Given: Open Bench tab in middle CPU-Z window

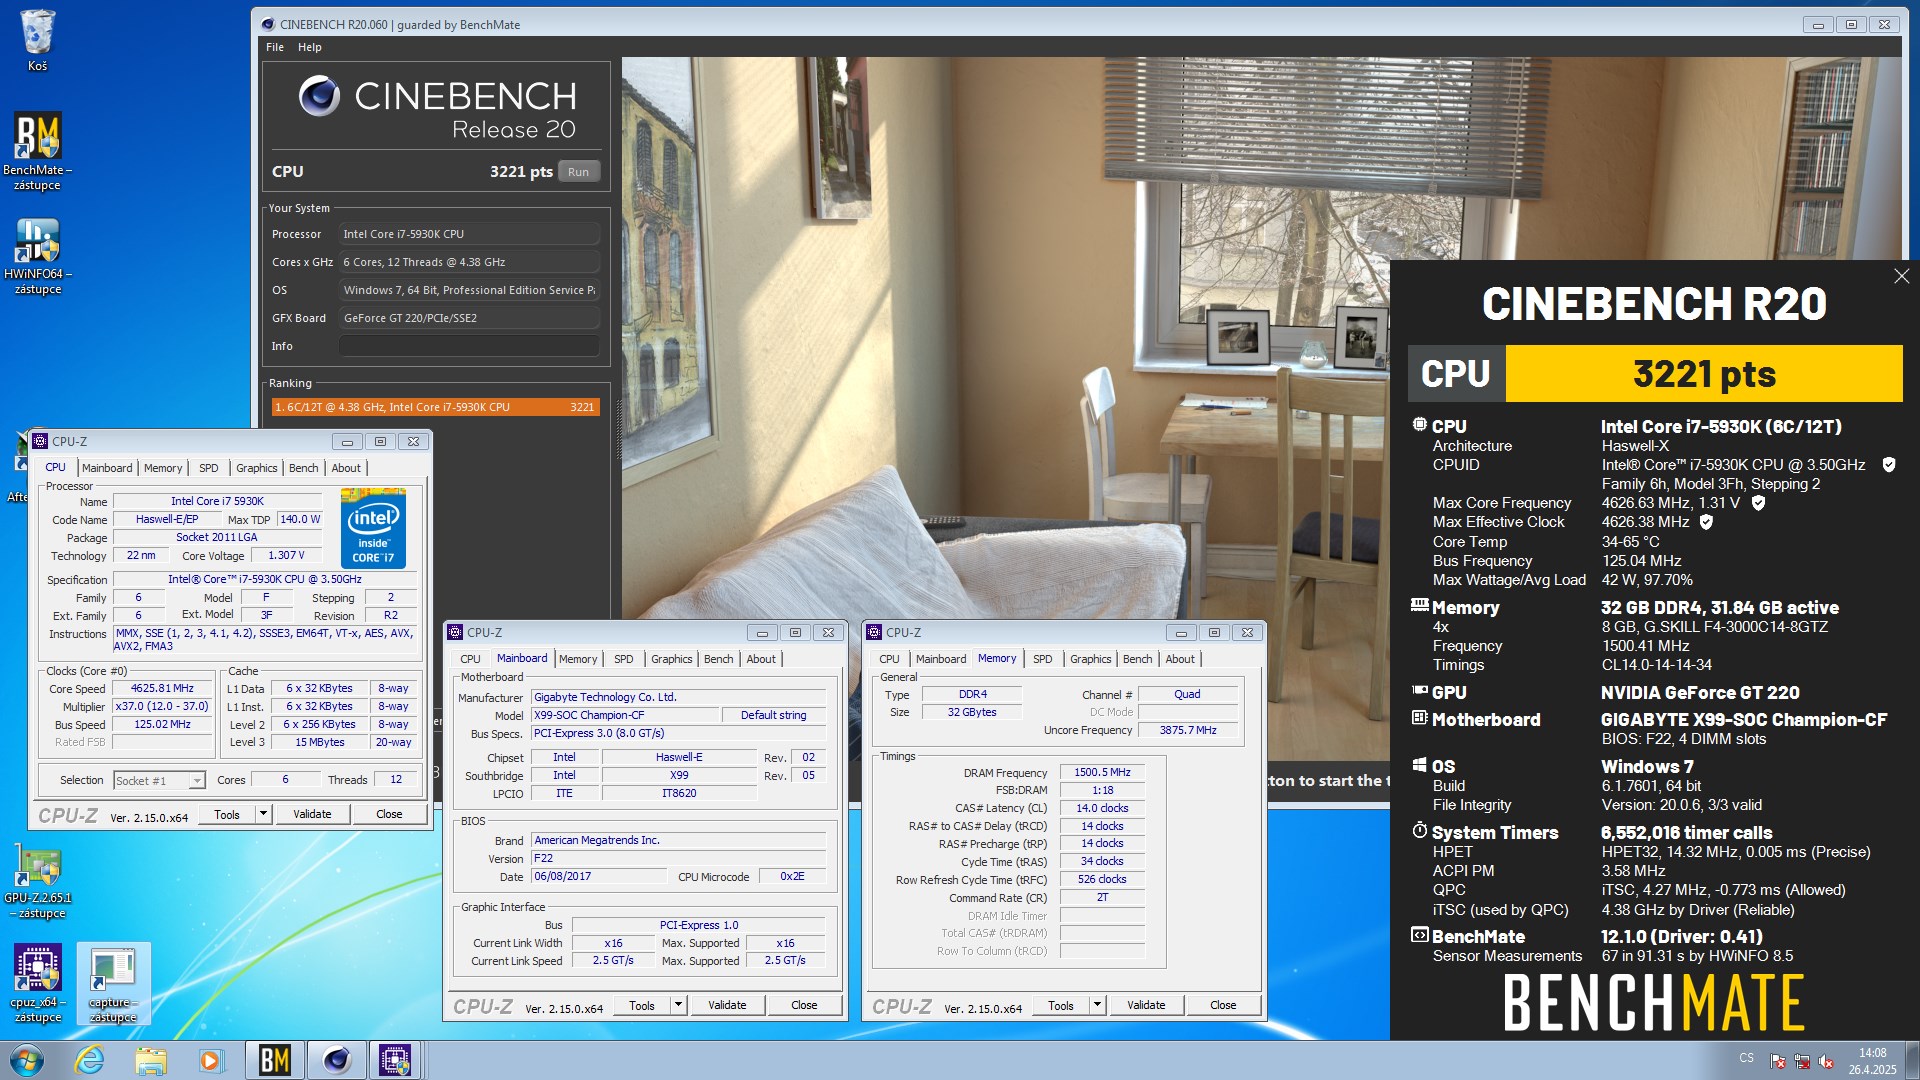Looking at the screenshot, I should point(719,659).
